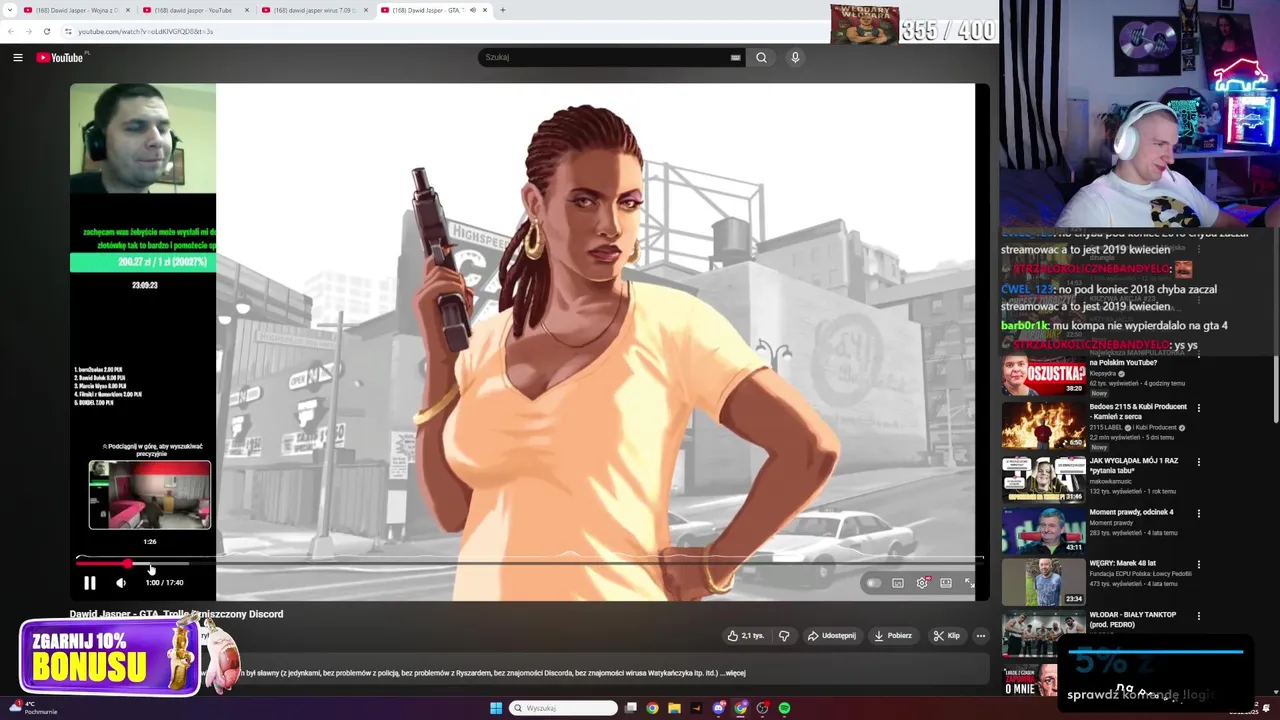Open Spotify from taskbar

click(x=784, y=708)
